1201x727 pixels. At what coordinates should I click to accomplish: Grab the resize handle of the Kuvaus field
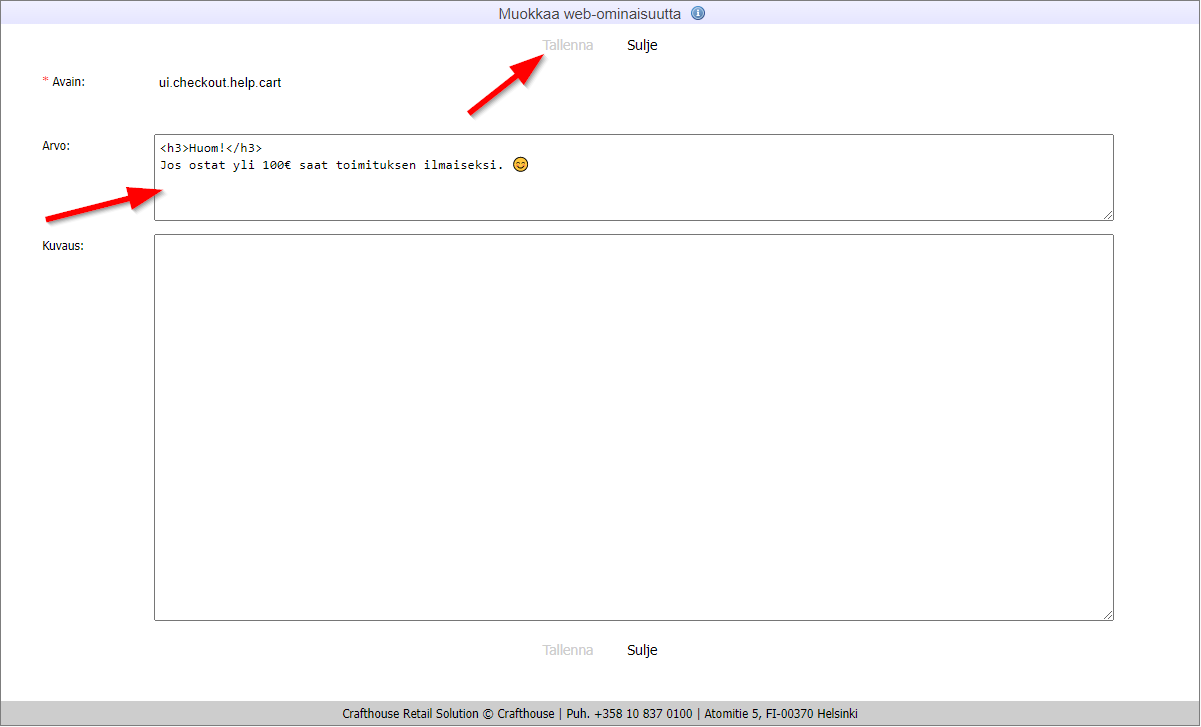pos(1107,614)
